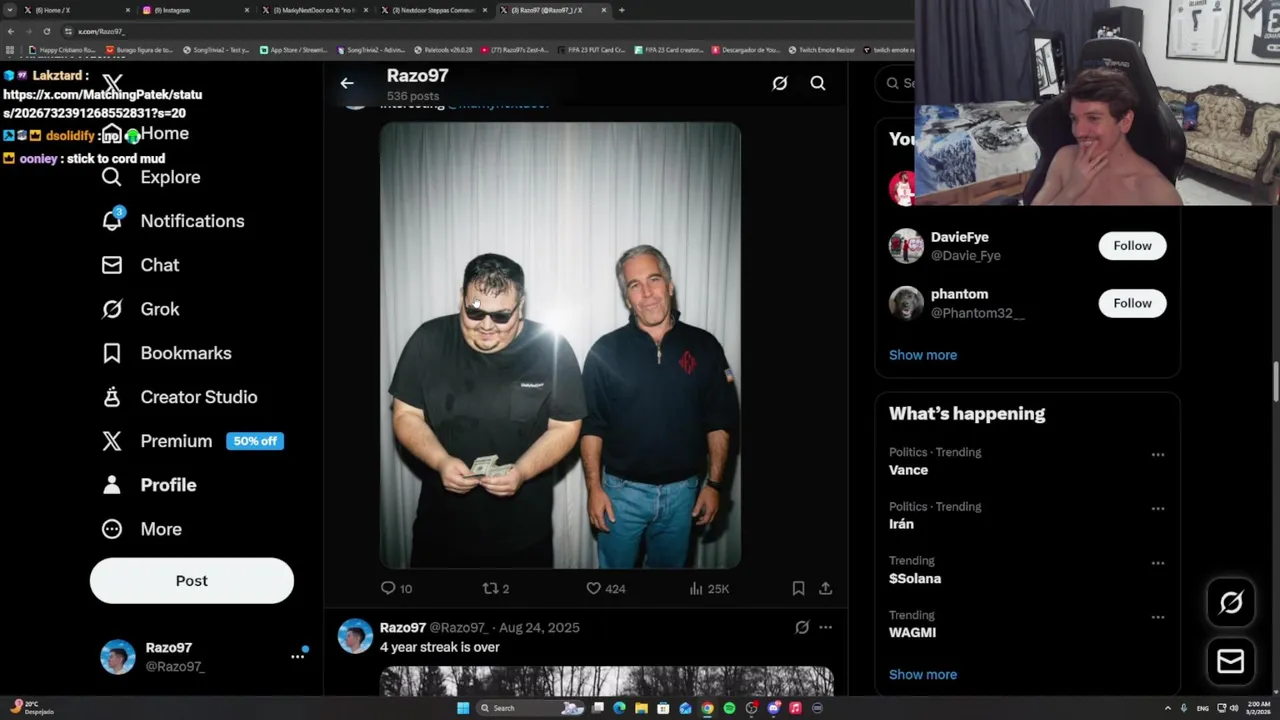Switch to the Nextdoor Steppas Community tab

click(x=432, y=10)
